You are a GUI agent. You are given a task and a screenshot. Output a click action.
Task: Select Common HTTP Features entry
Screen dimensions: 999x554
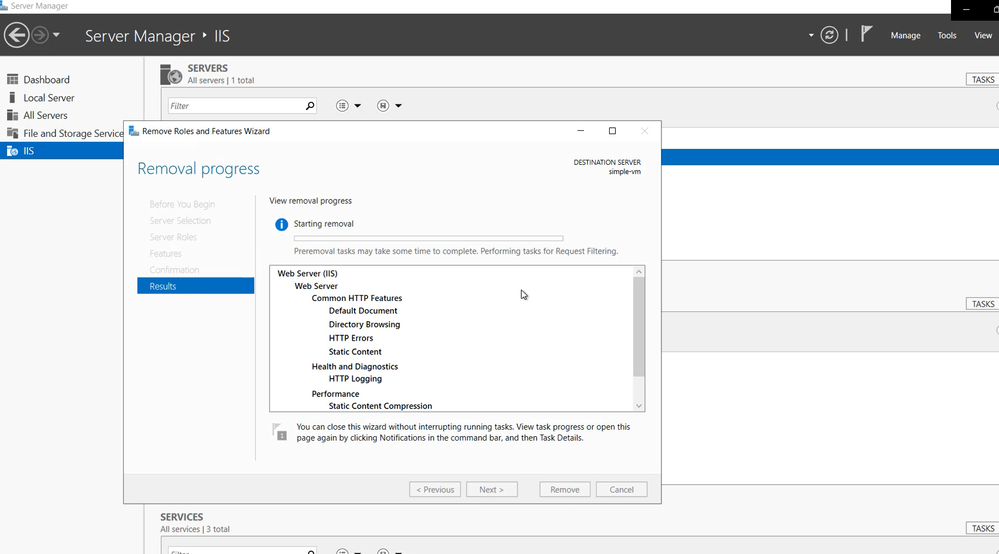click(357, 298)
